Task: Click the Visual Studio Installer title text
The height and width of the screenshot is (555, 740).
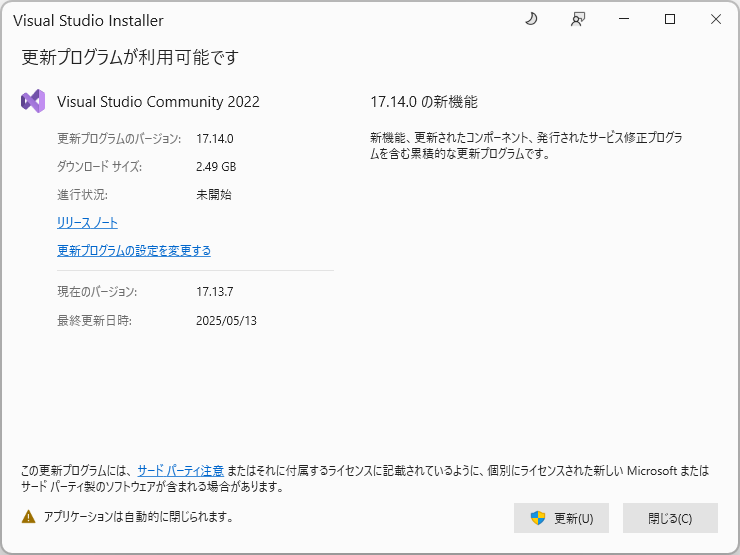Action: pyautogui.click(x=88, y=20)
